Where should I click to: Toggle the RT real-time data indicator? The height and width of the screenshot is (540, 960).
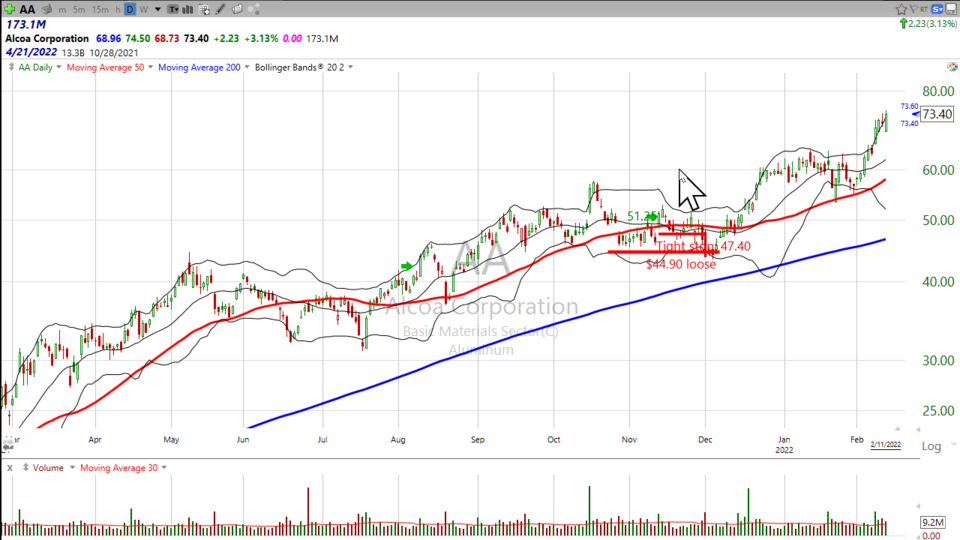924,9
